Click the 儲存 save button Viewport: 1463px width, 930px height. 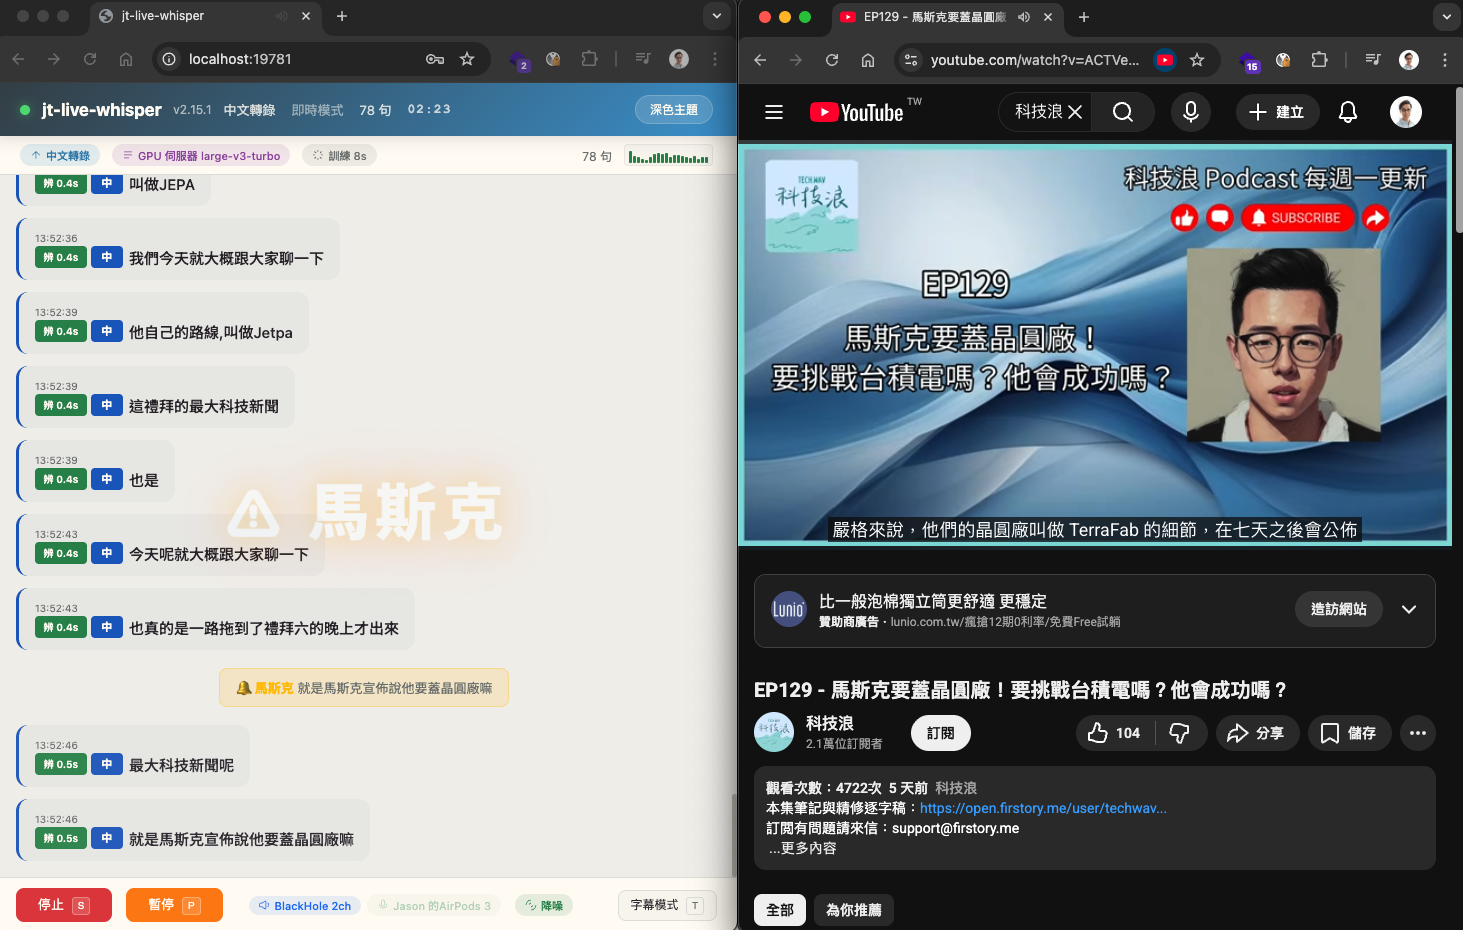click(x=1349, y=733)
